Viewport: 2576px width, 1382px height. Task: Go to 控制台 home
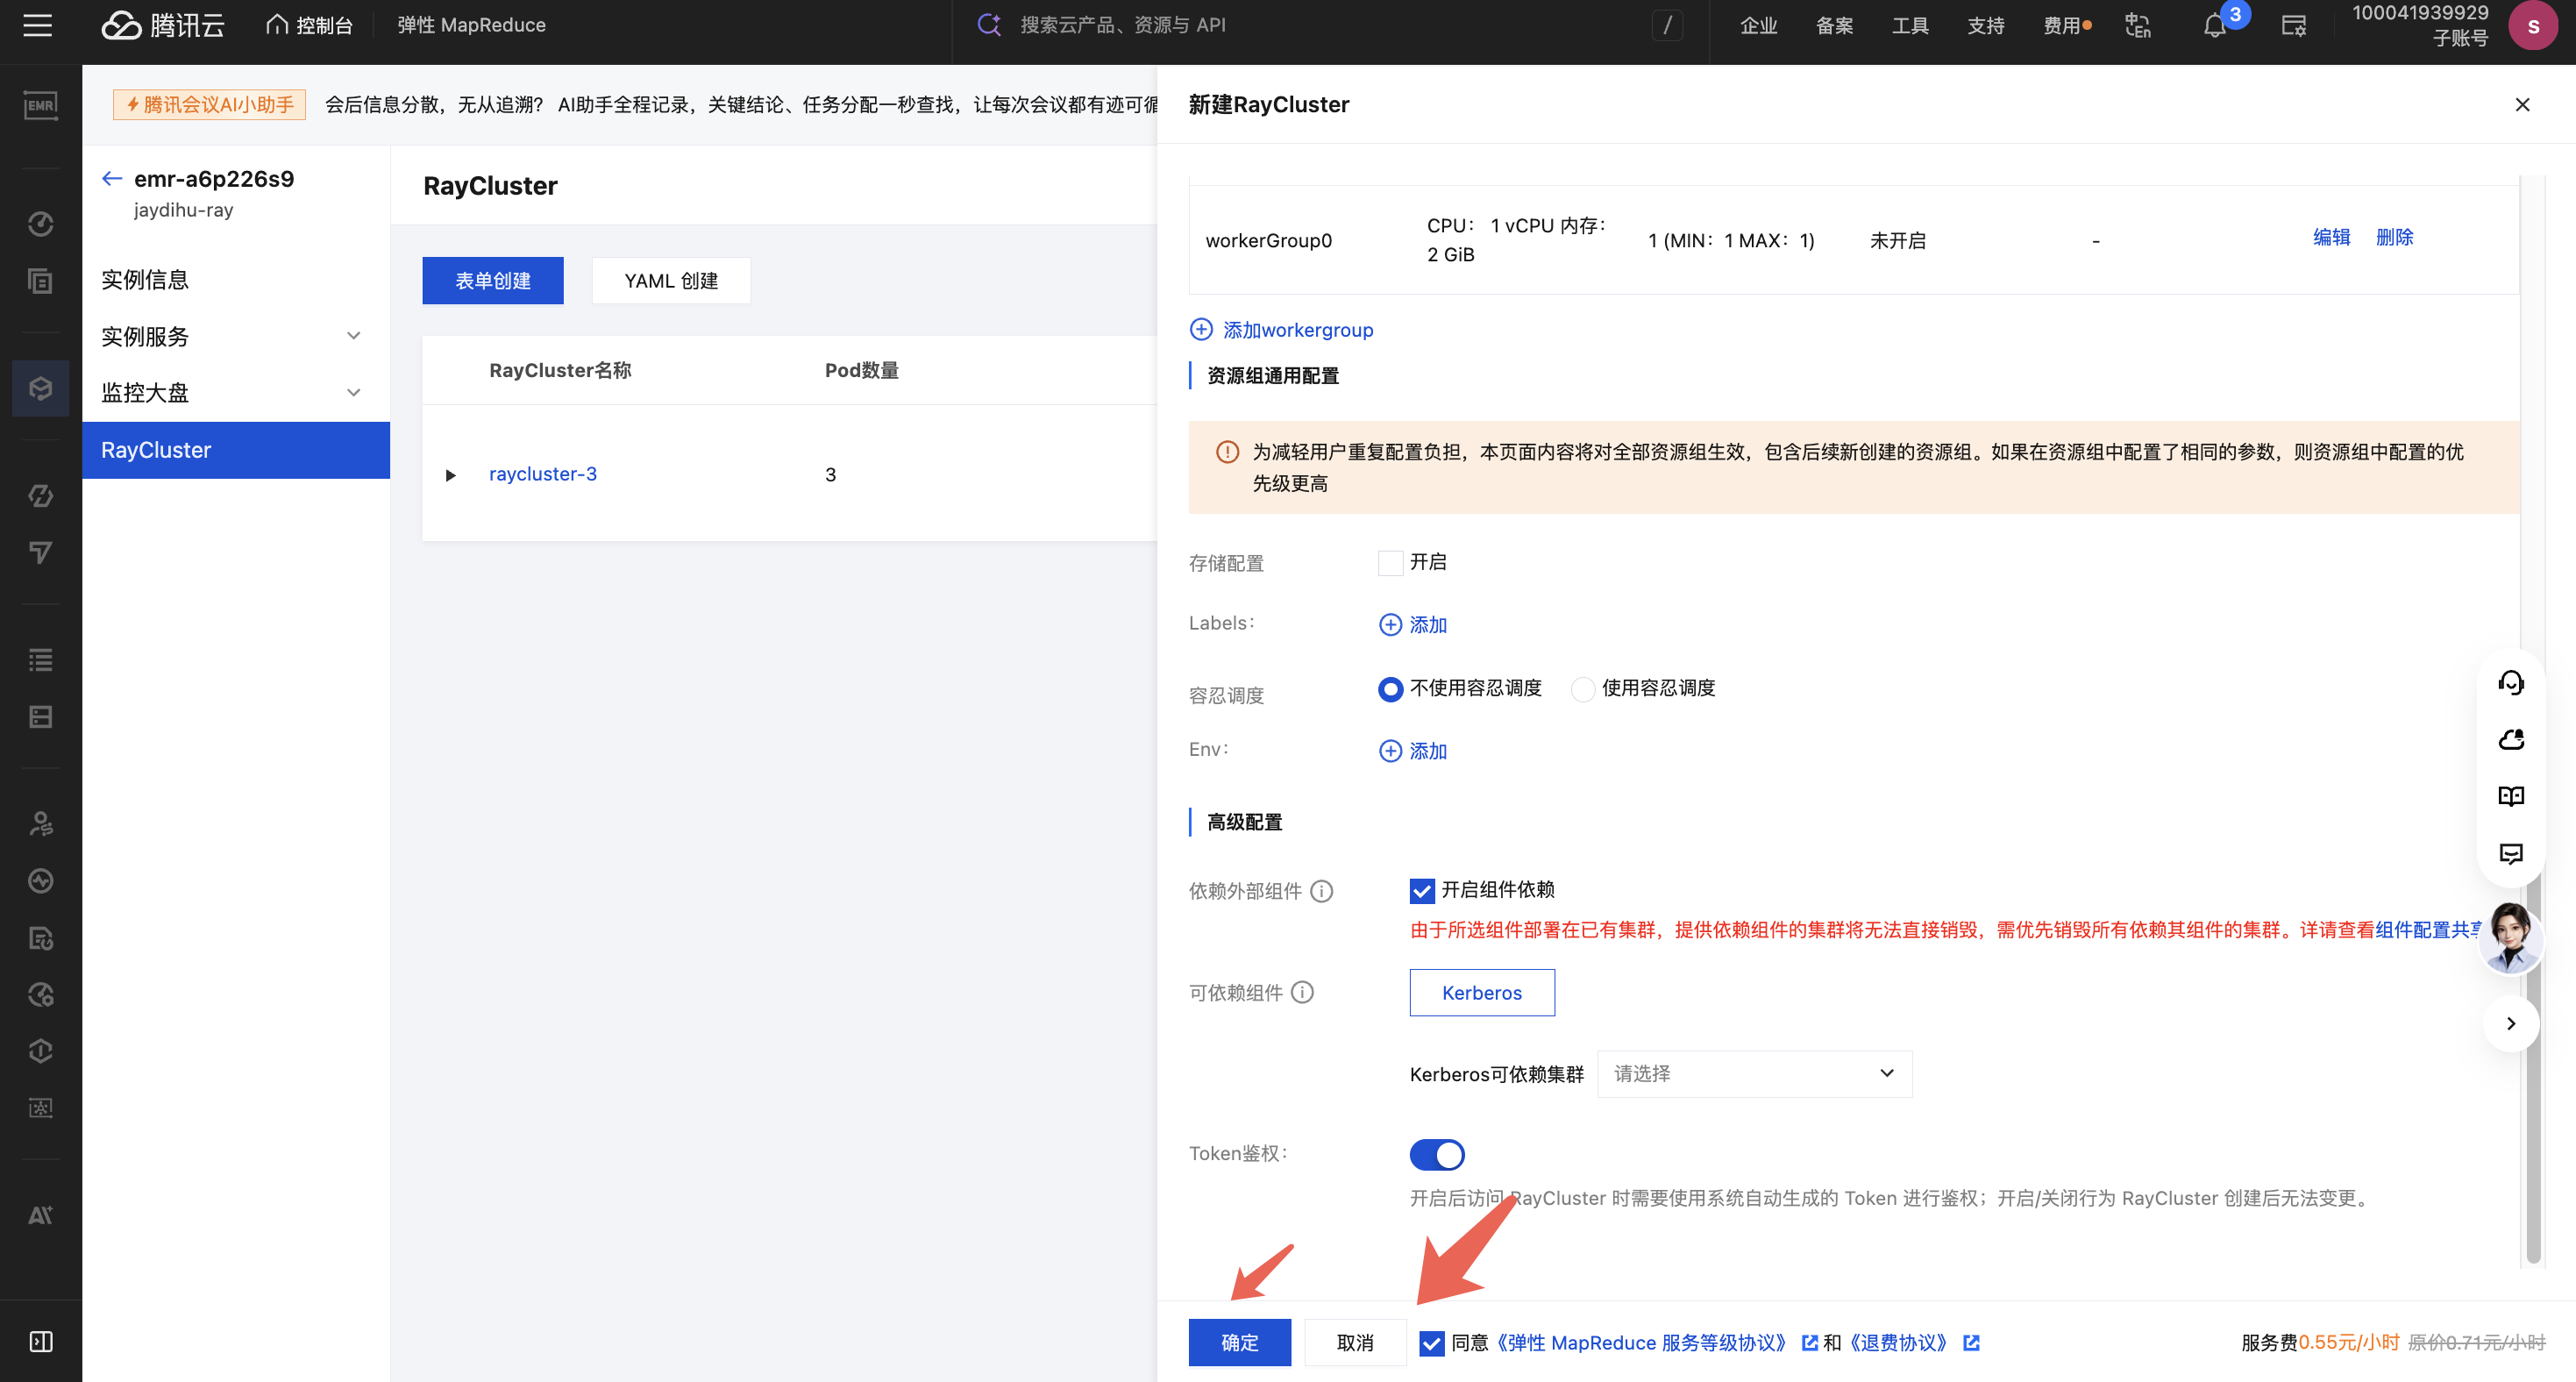coord(310,25)
